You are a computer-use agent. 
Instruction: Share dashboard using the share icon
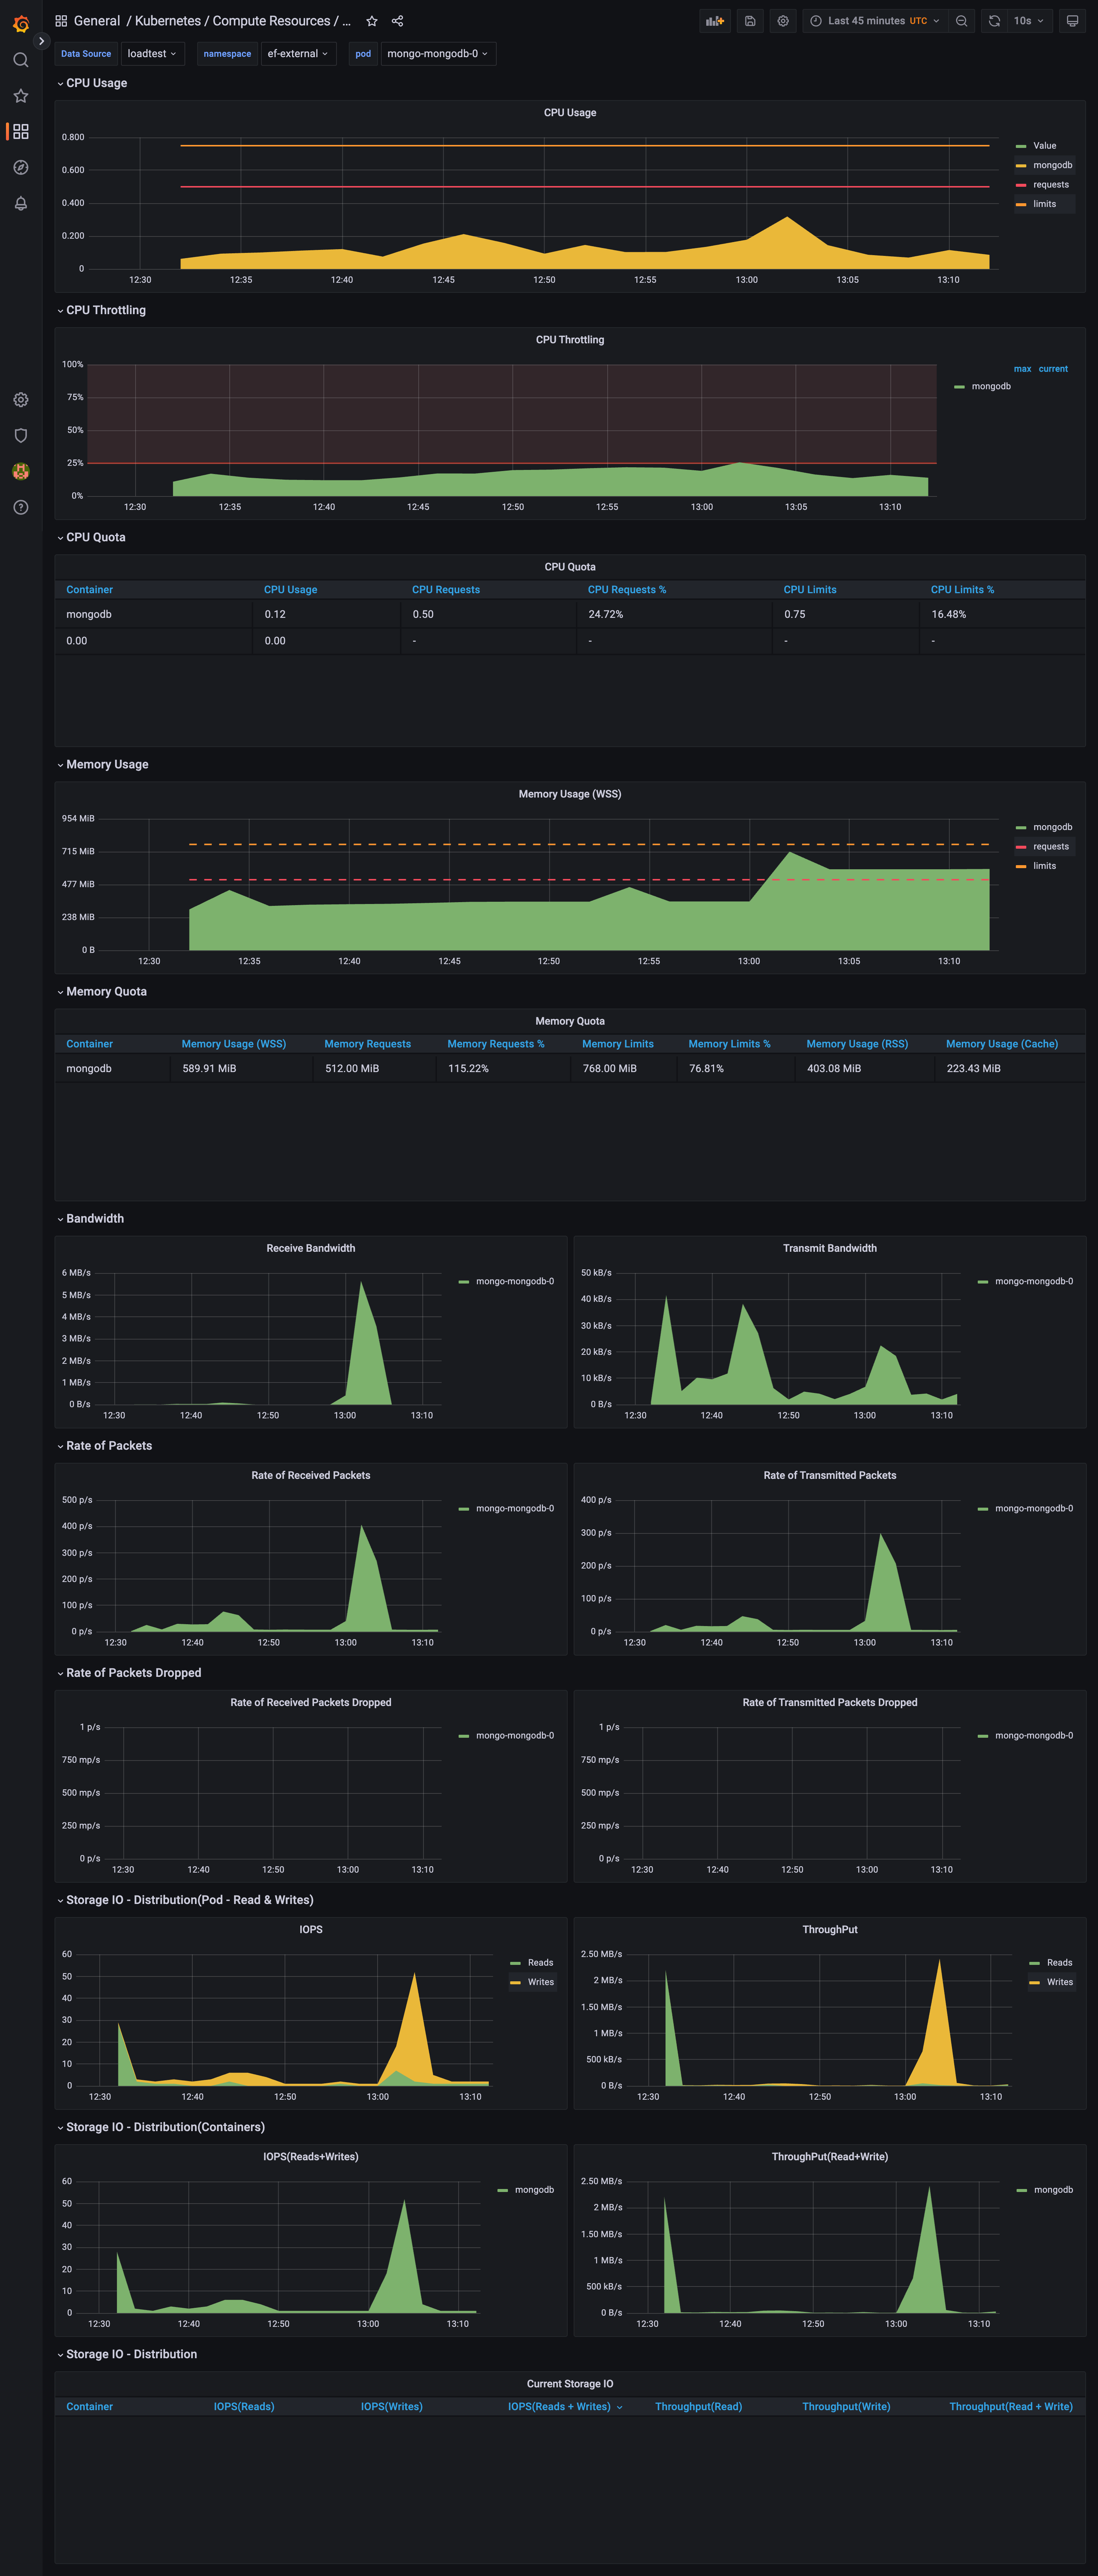click(397, 21)
